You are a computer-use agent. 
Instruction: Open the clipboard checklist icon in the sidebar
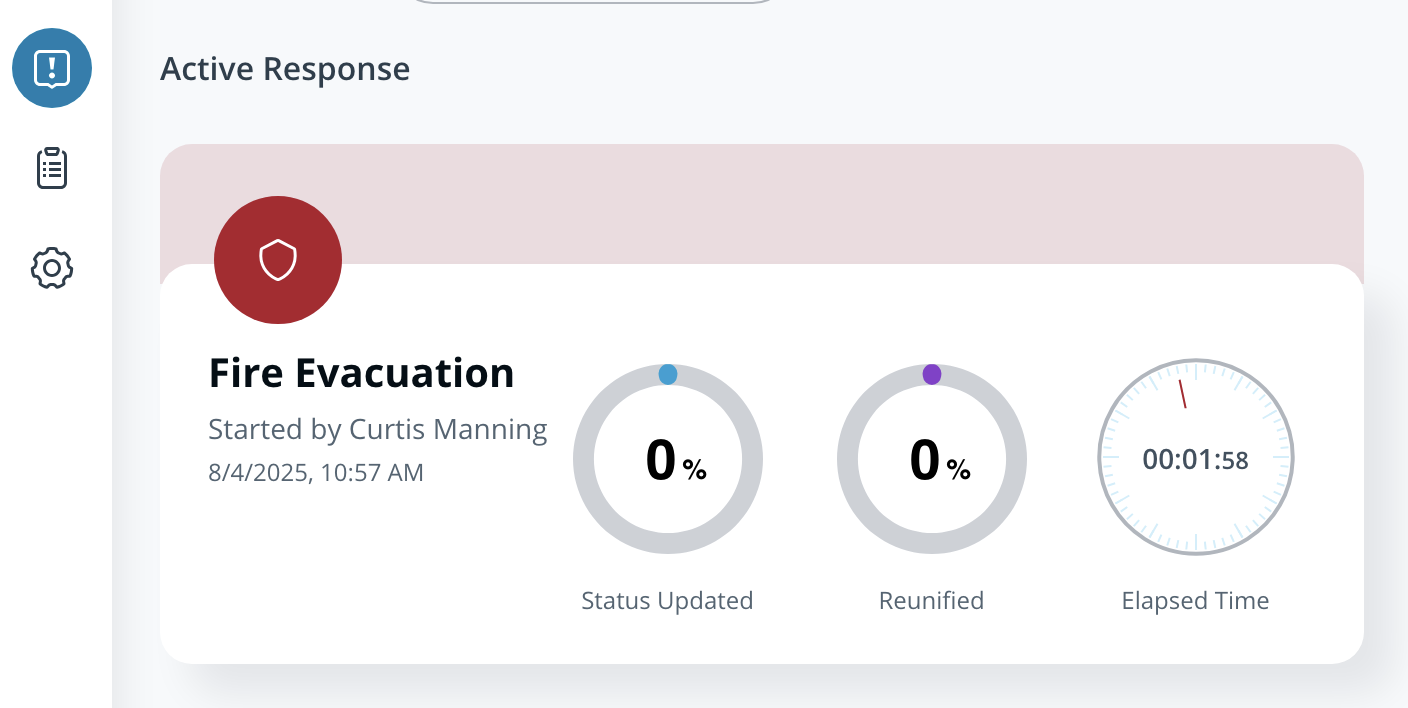(x=52, y=169)
